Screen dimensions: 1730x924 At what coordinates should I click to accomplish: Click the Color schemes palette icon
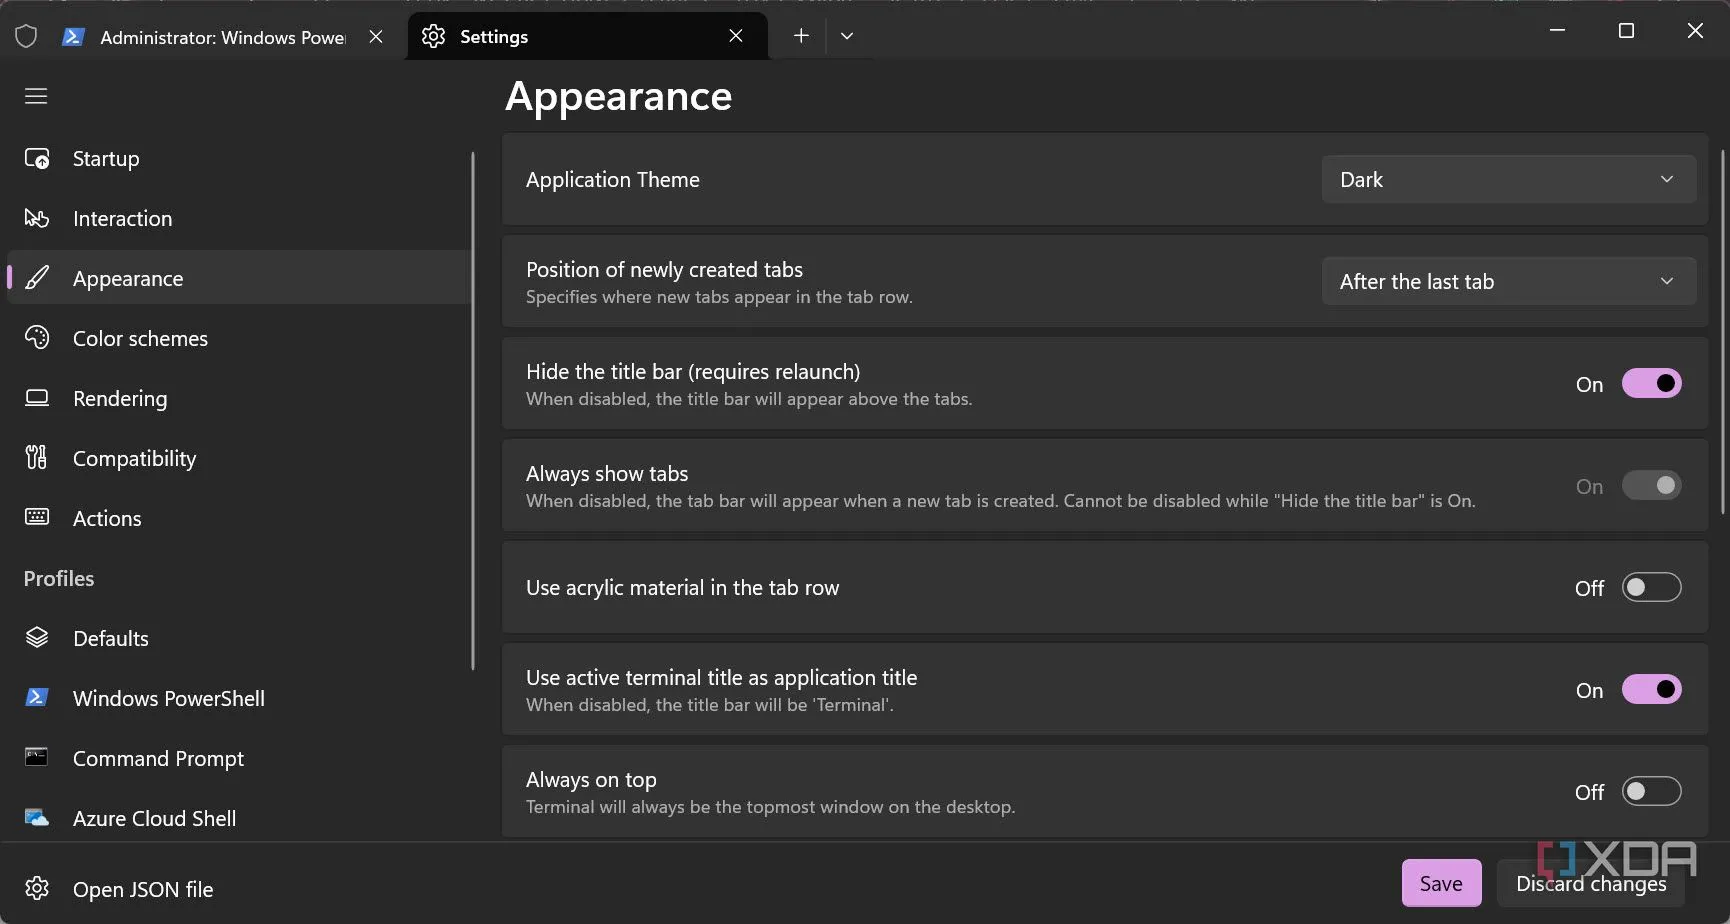coord(37,338)
